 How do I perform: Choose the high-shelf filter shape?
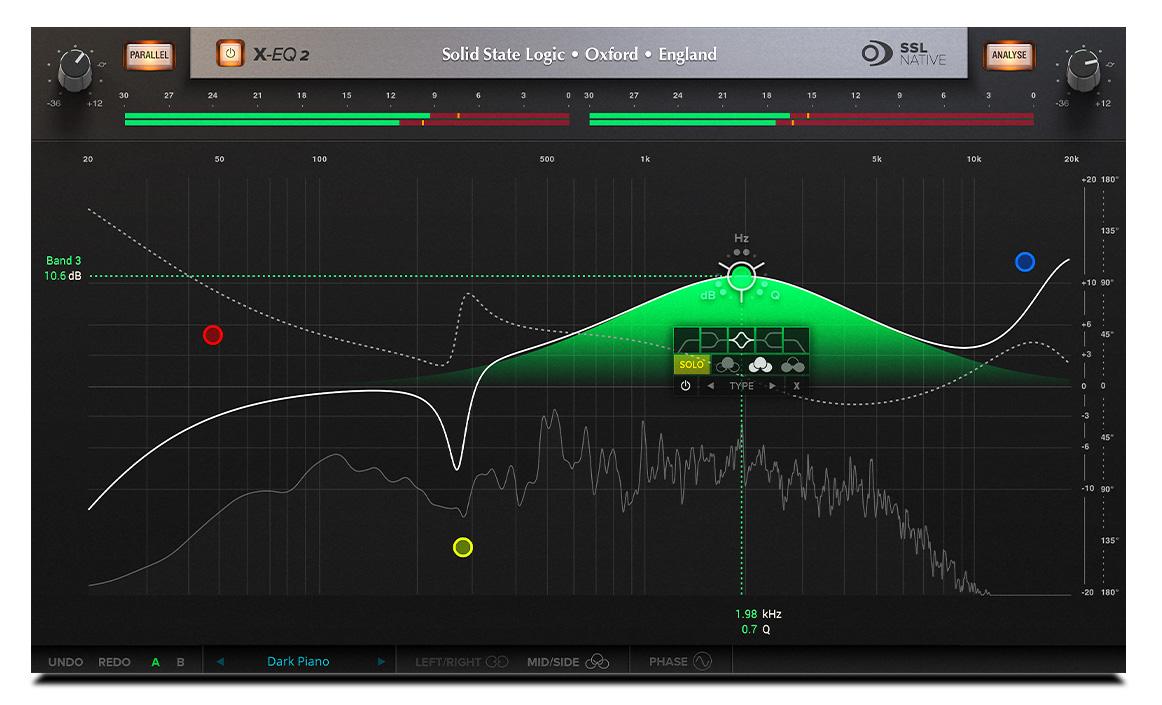click(768, 341)
